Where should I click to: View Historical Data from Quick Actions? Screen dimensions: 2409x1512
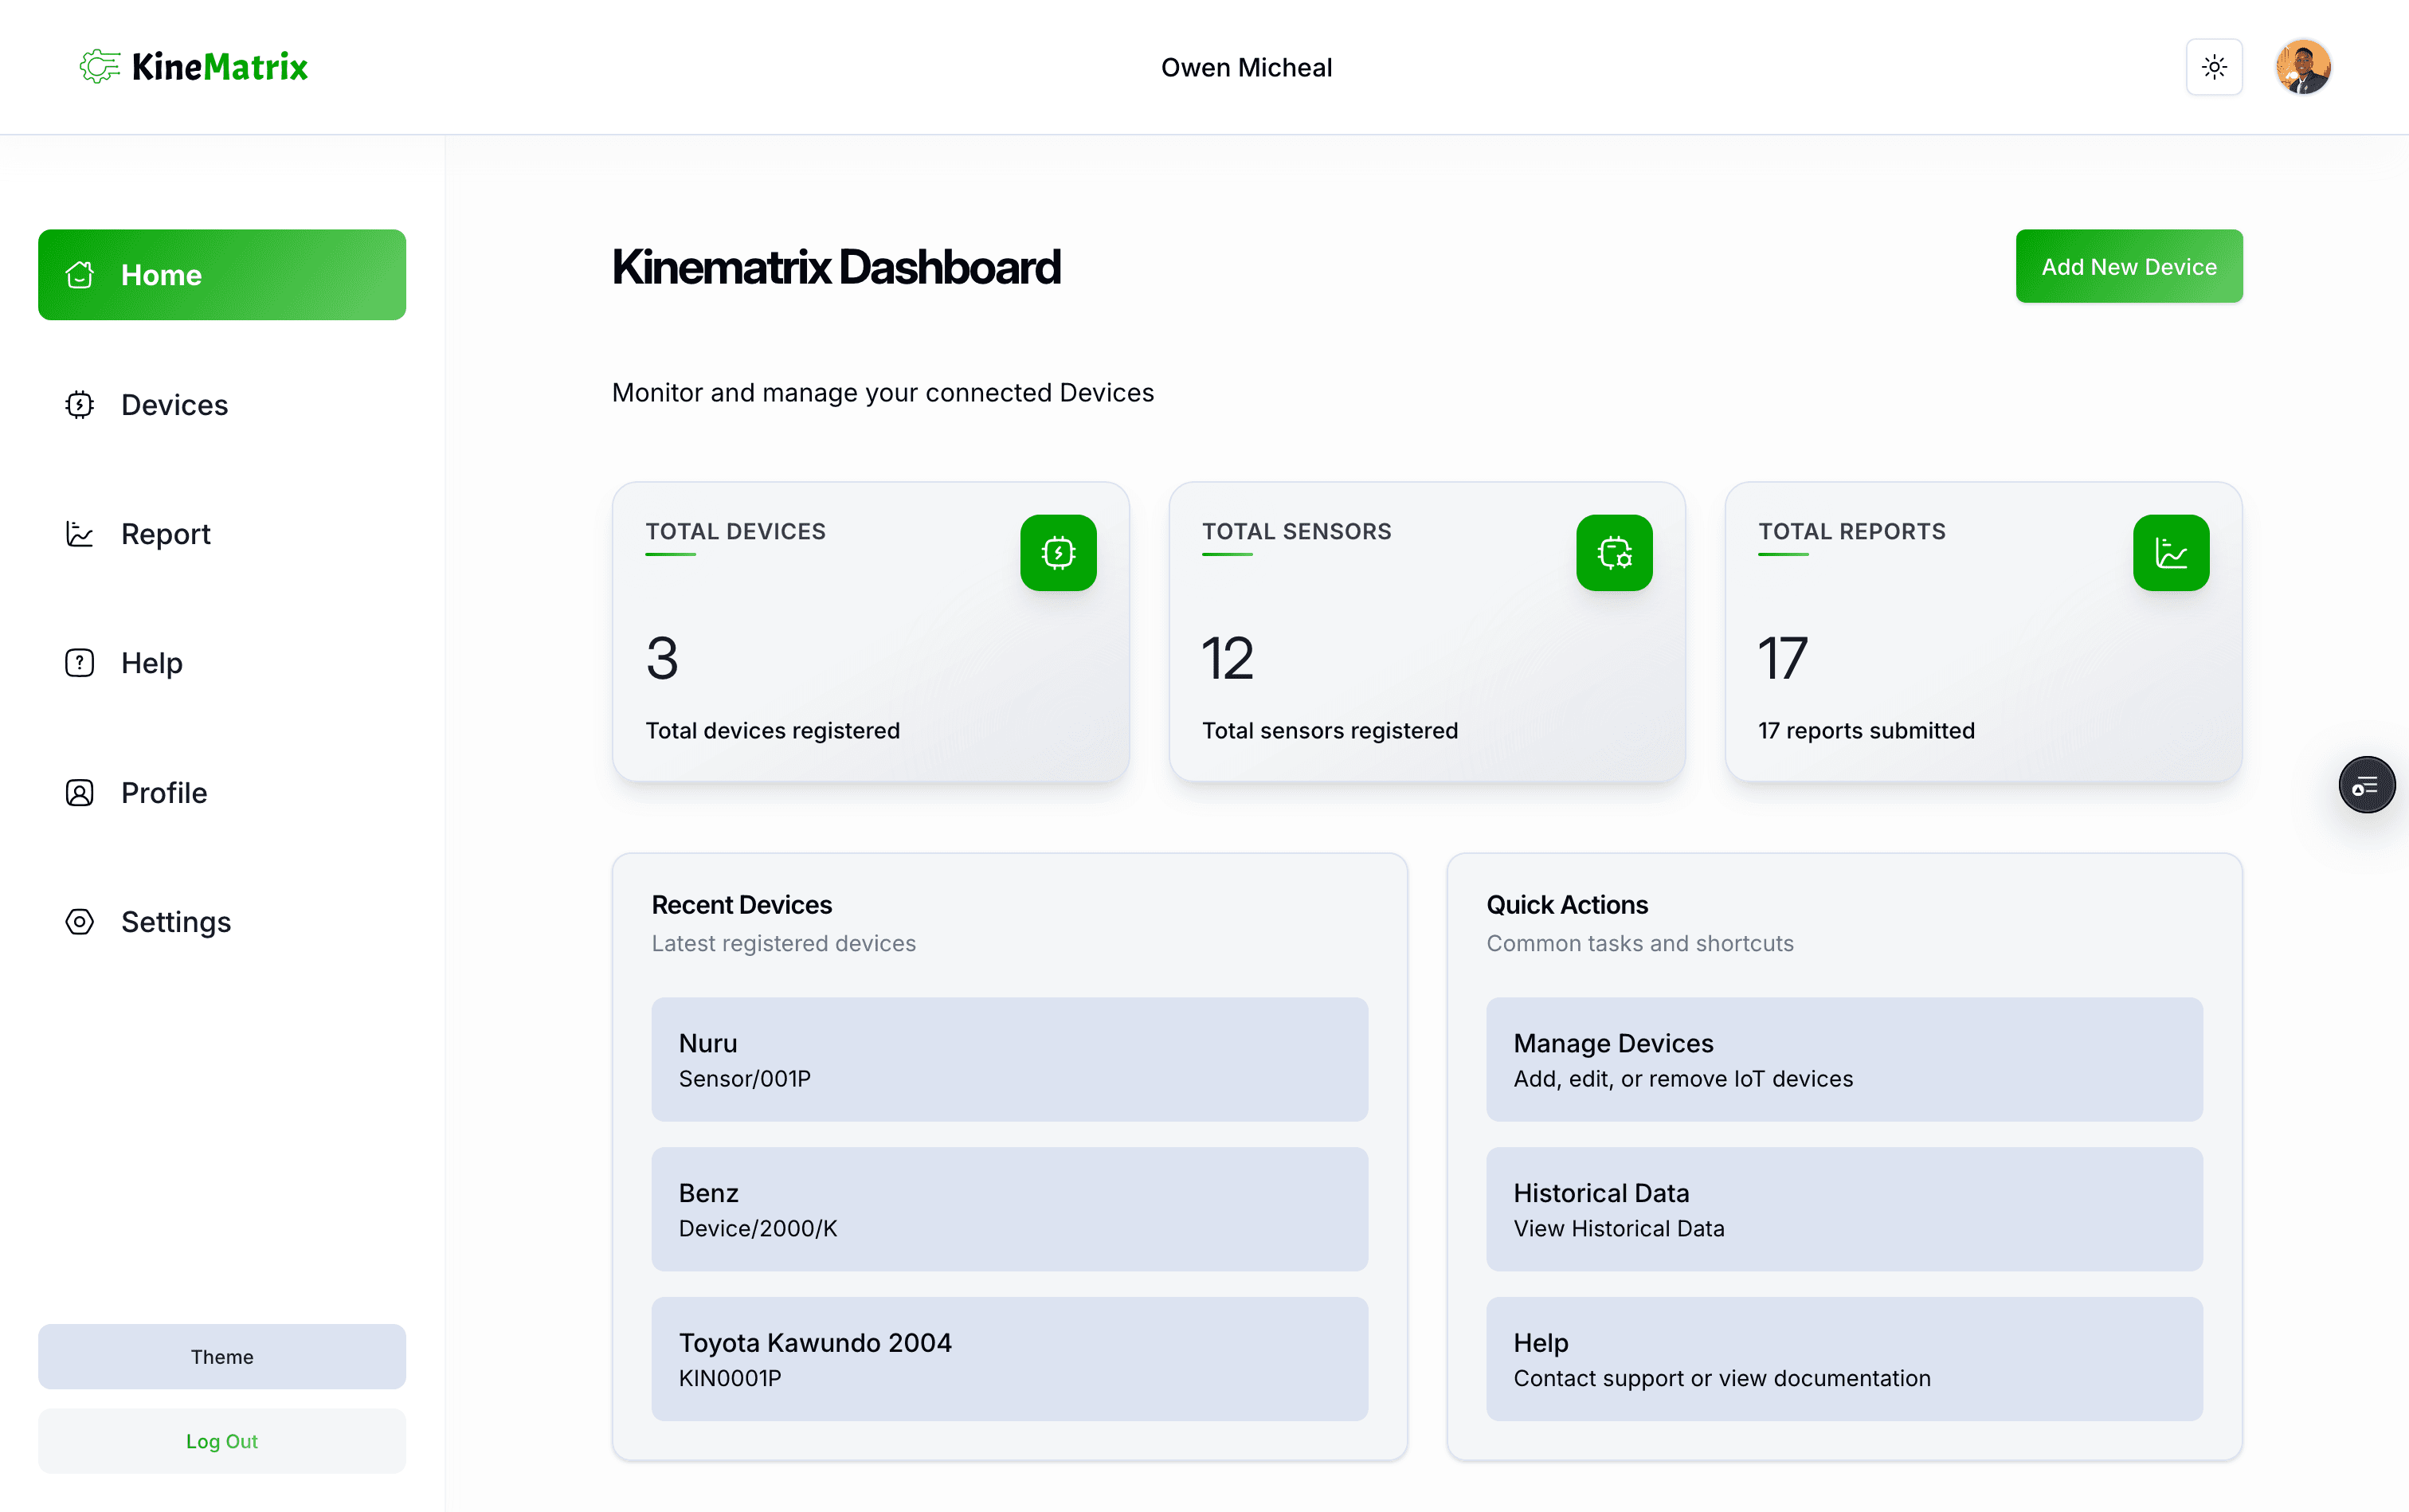click(1843, 1209)
